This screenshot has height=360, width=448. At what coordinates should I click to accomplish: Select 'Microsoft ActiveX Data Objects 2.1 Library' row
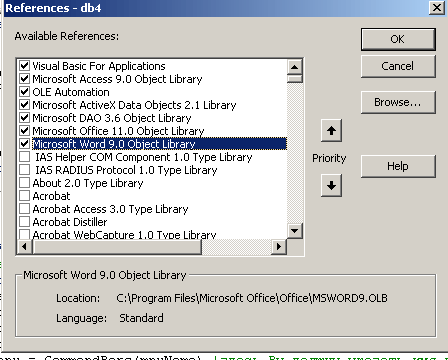coord(134,105)
